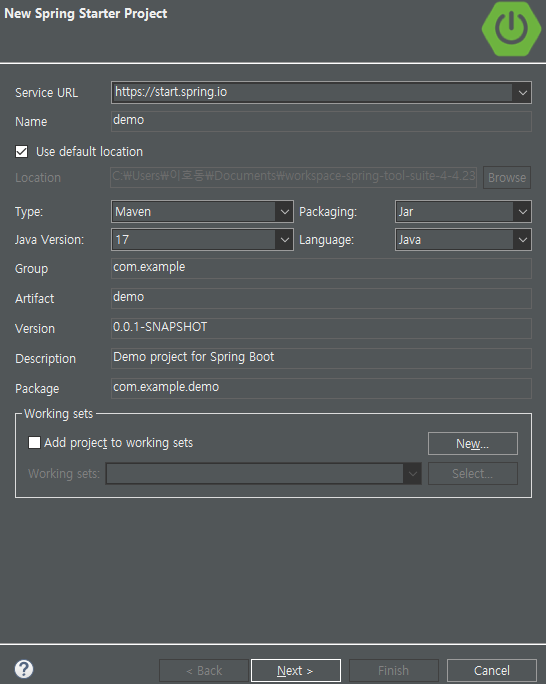Click into the Group field com.example
The height and width of the screenshot is (684, 546).
(321, 268)
